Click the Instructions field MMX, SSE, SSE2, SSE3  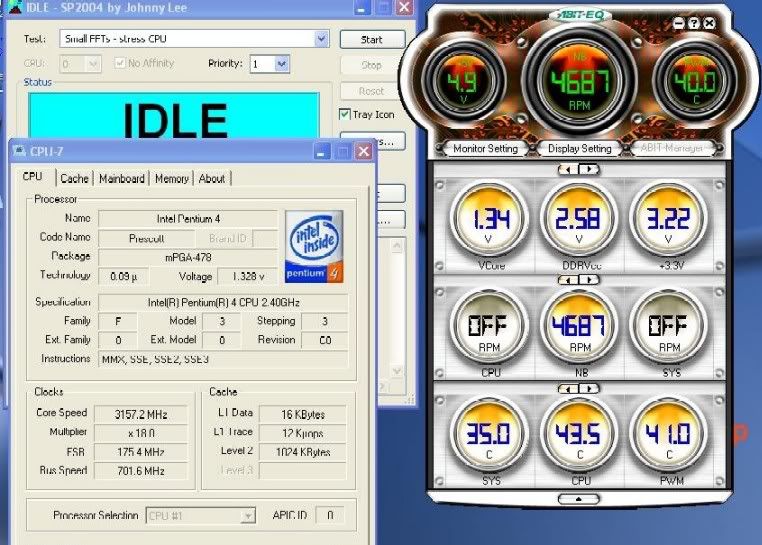point(223,359)
